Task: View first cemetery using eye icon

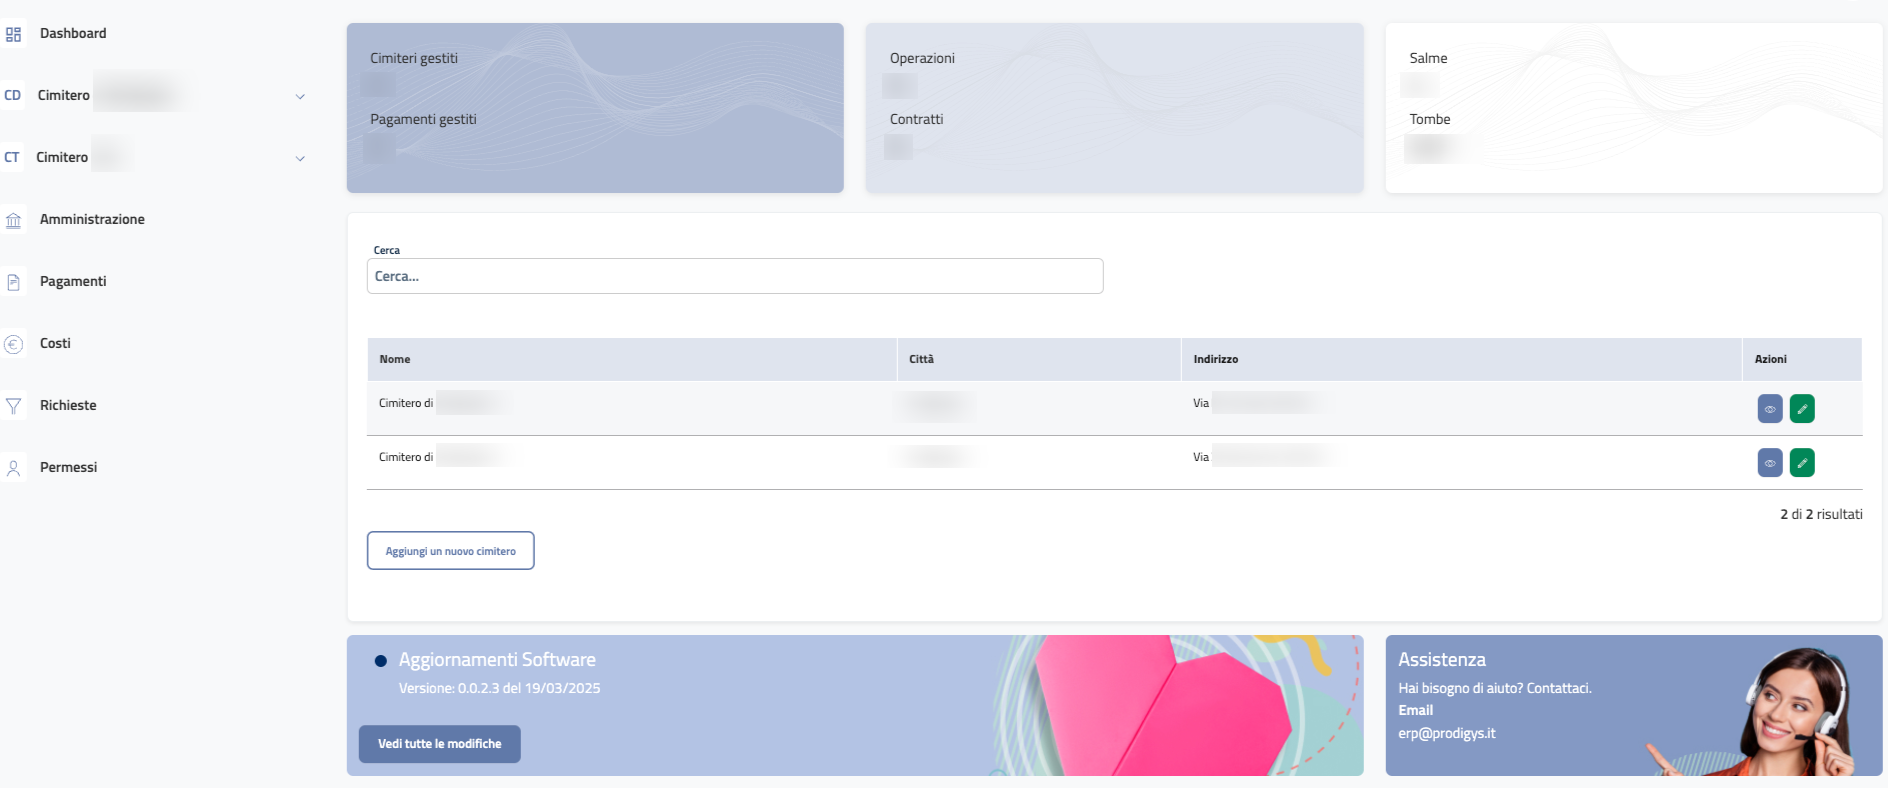Action: (x=1769, y=409)
